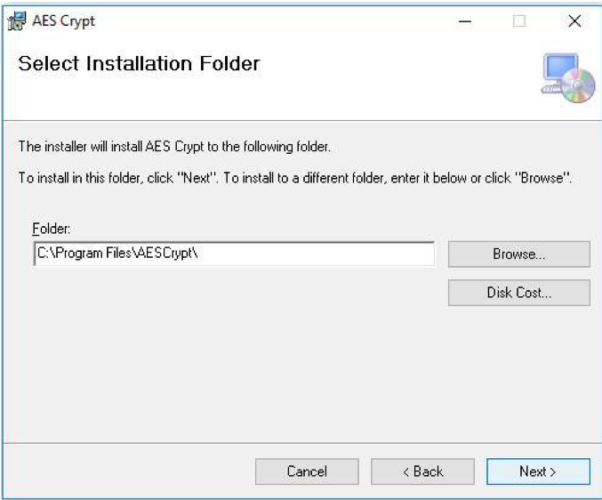The height and width of the screenshot is (500, 602).
Task: Click the "Select Installation Folder" heading
Action: pos(139,64)
